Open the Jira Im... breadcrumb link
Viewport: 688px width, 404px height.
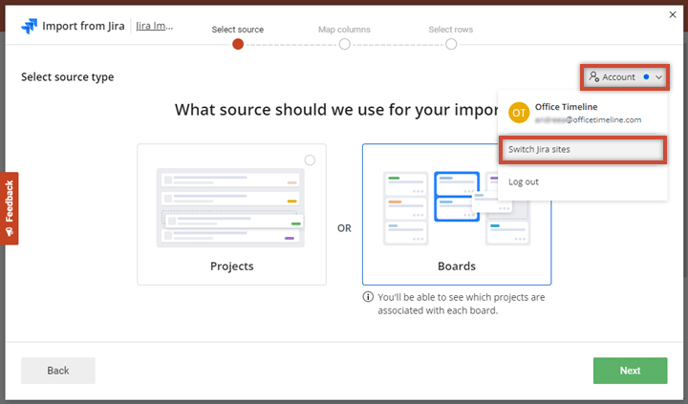pos(154,26)
